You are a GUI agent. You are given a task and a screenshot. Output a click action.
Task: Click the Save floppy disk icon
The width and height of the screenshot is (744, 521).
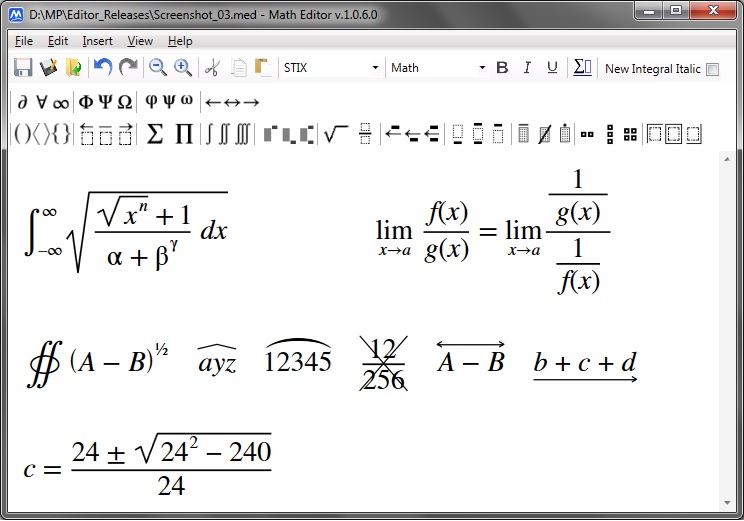[23, 68]
